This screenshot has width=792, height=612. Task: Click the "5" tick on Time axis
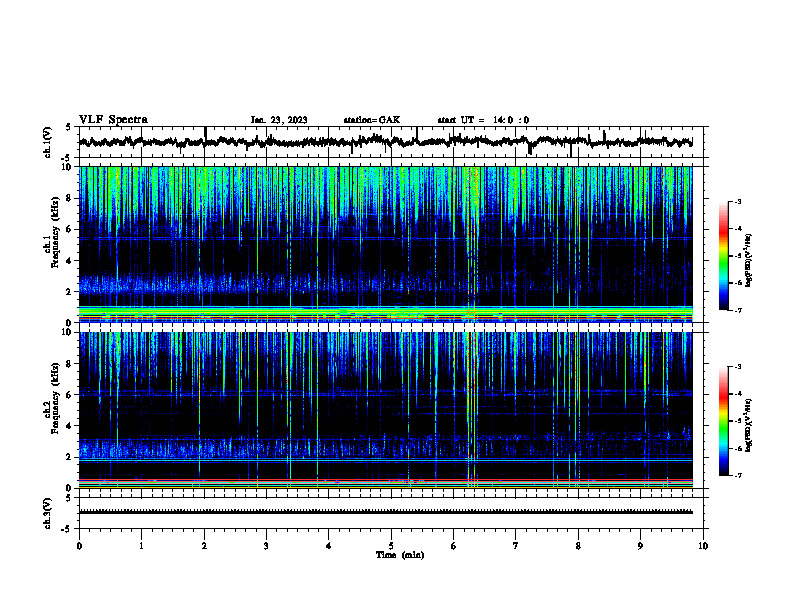coord(391,546)
